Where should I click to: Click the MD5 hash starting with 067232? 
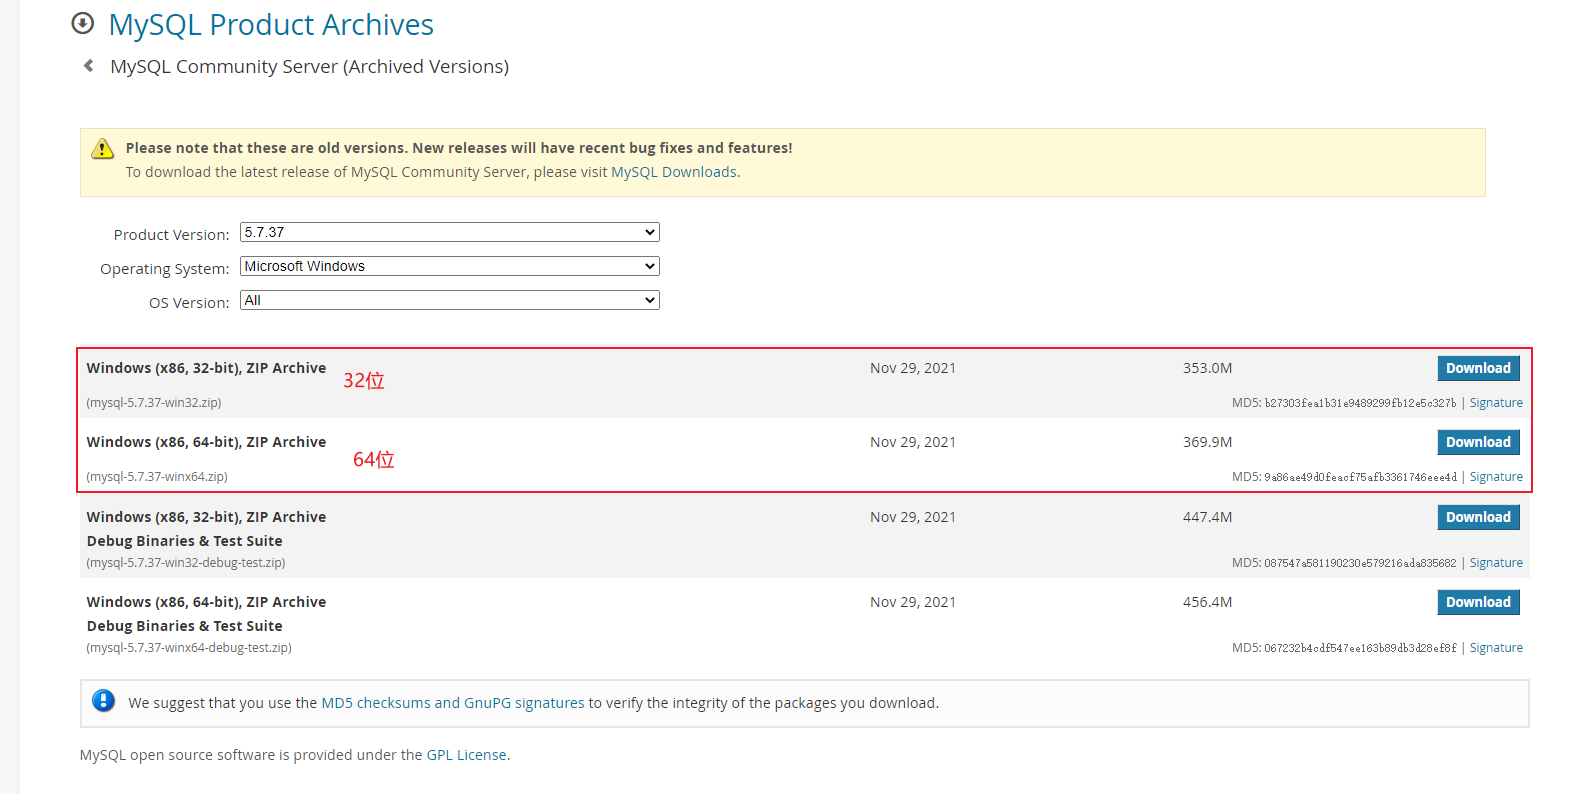click(x=1360, y=648)
